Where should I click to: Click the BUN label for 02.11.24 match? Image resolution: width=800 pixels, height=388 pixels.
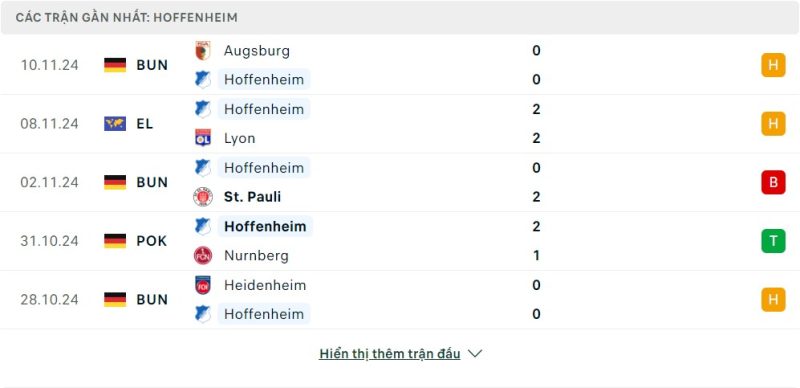click(x=152, y=182)
